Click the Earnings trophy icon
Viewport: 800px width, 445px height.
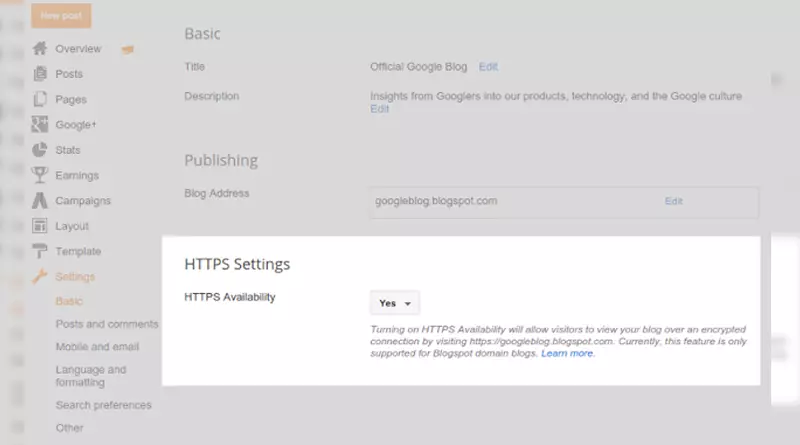(40, 175)
